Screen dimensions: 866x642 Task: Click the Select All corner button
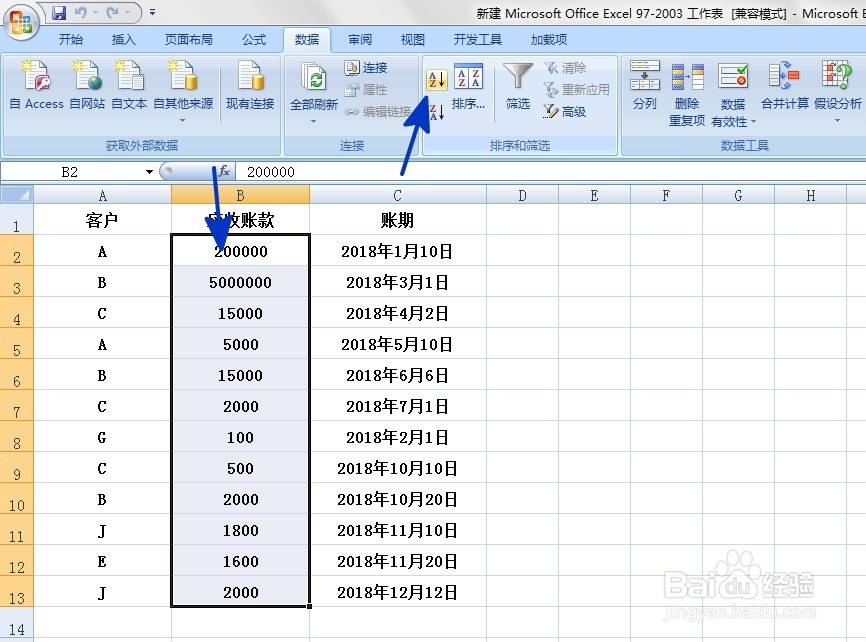click(17, 195)
